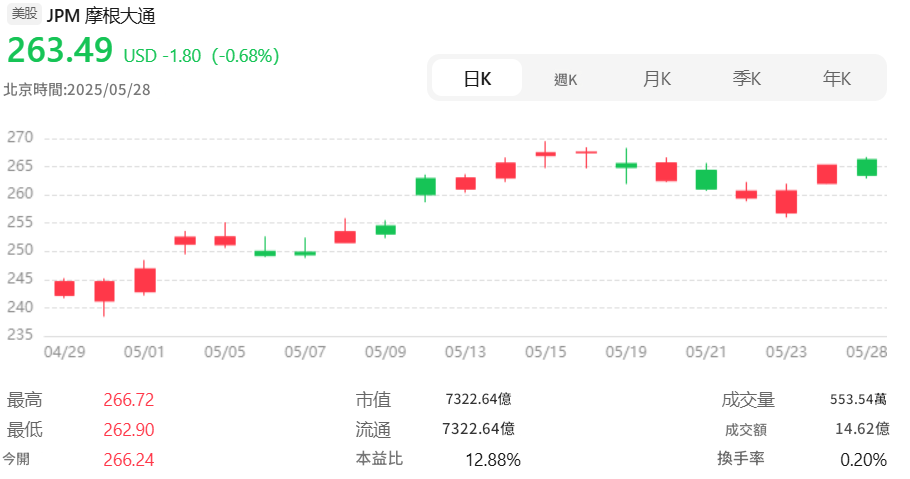
Task: Click the 05/09 green candlestick
Action: coord(385,230)
